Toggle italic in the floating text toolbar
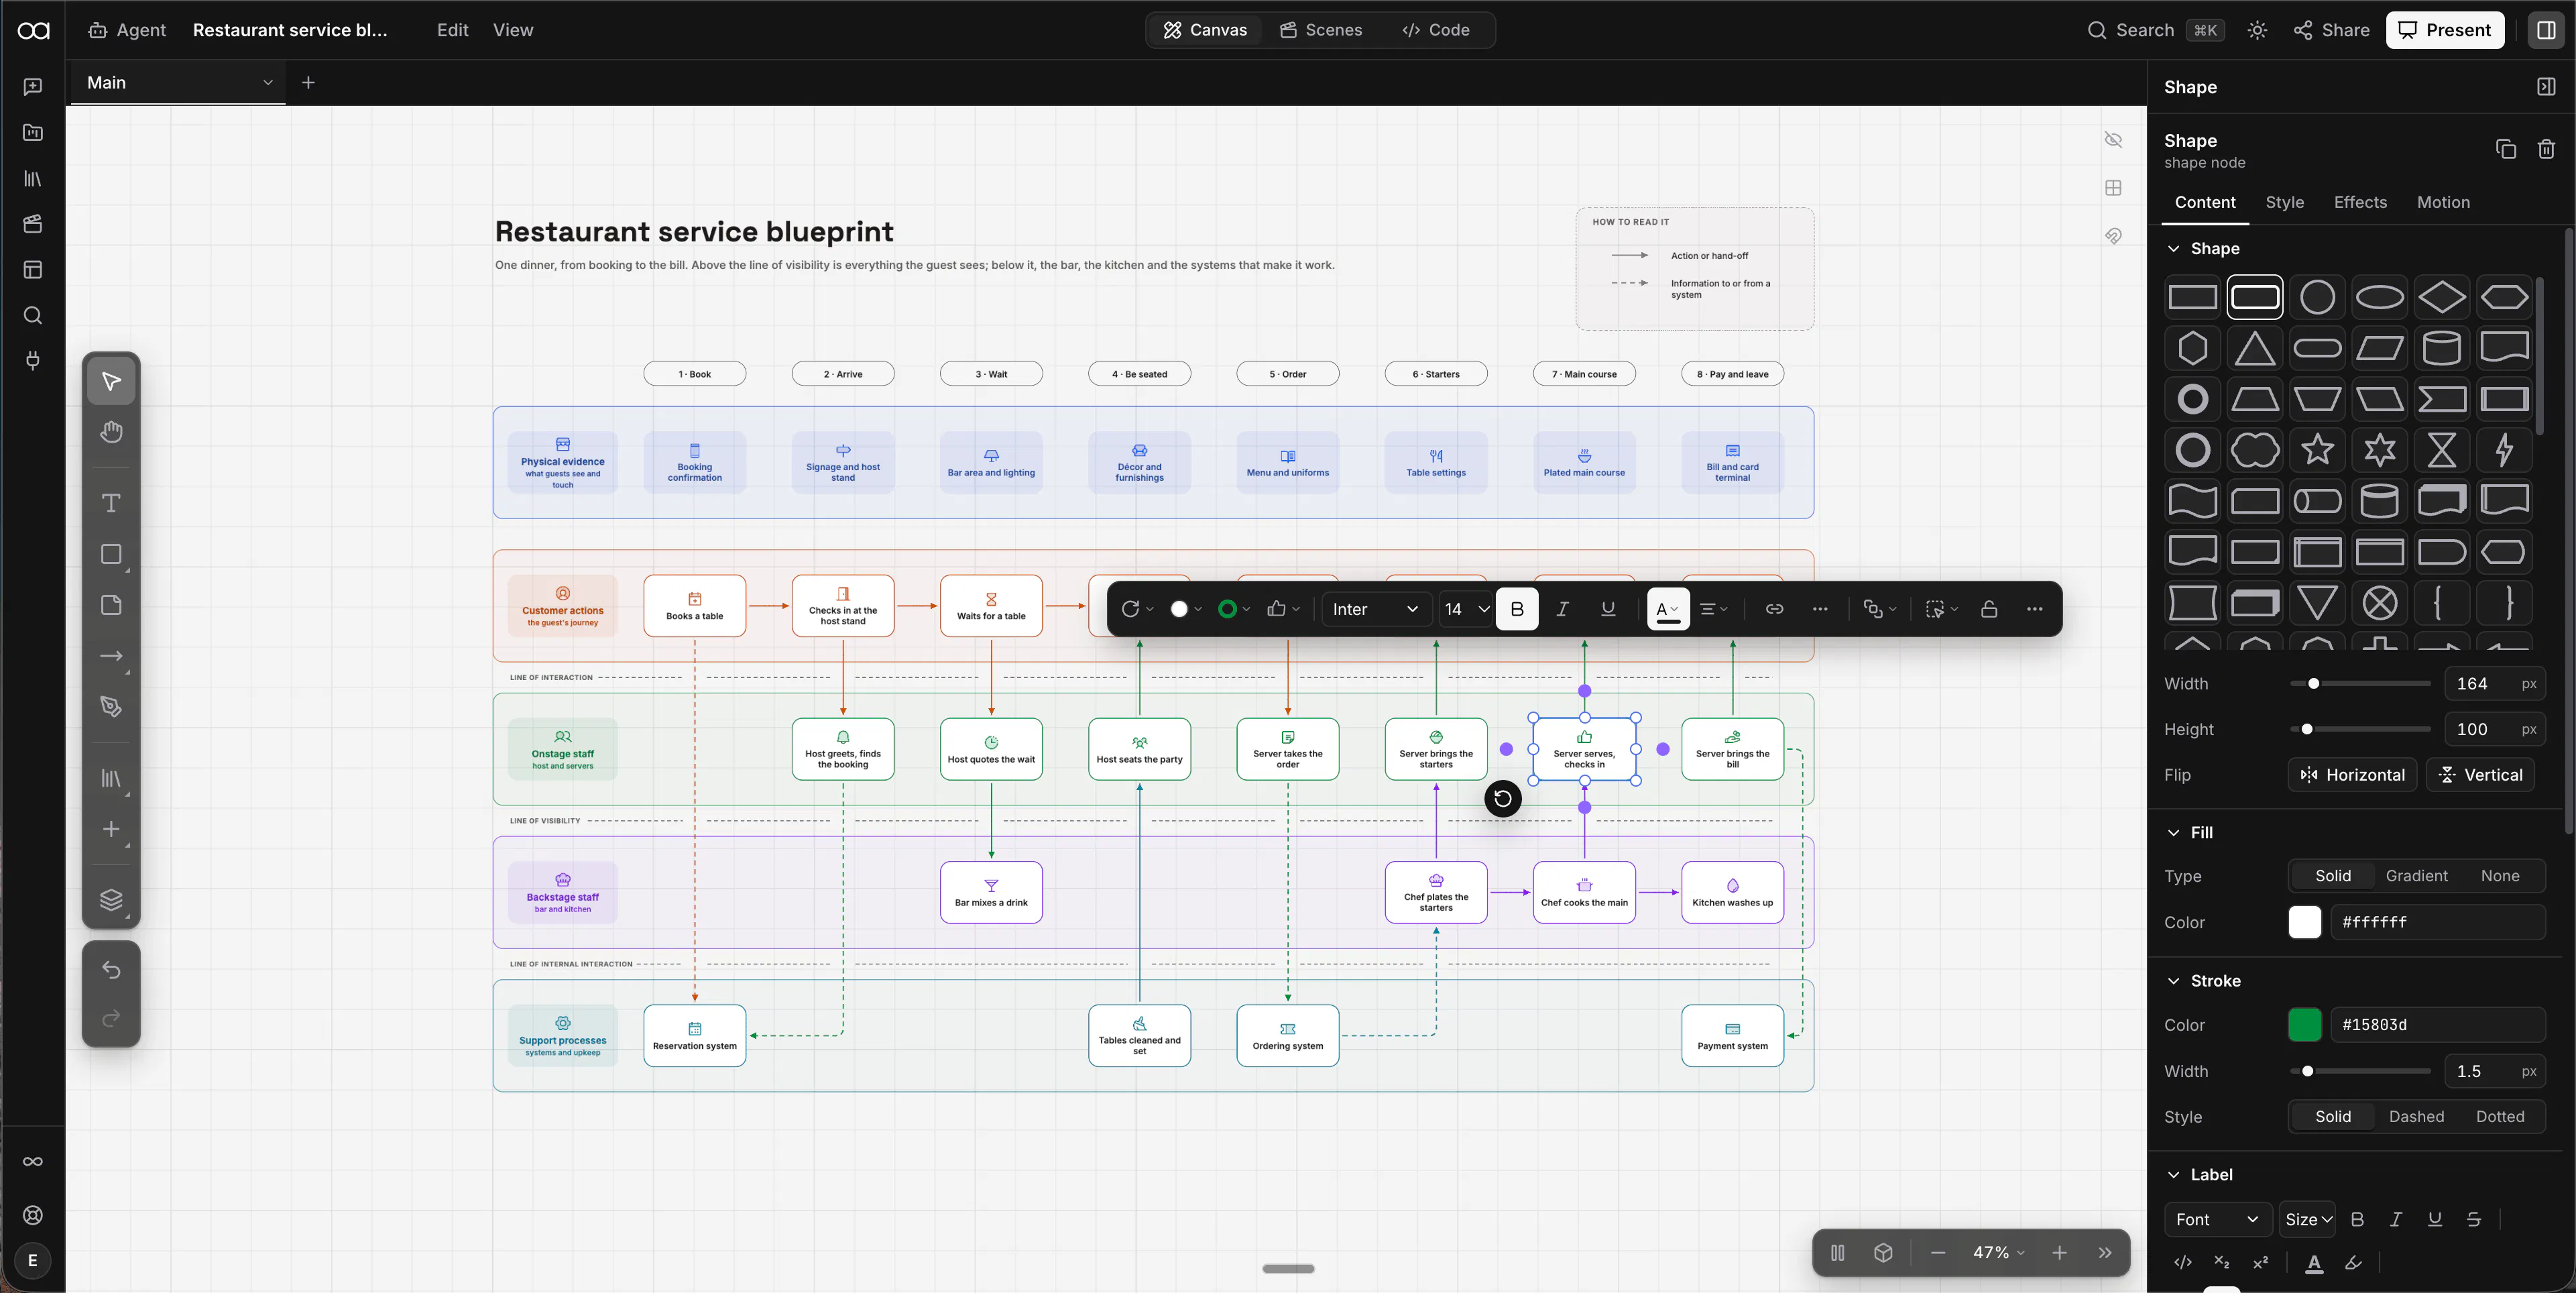 pyautogui.click(x=1562, y=609)
